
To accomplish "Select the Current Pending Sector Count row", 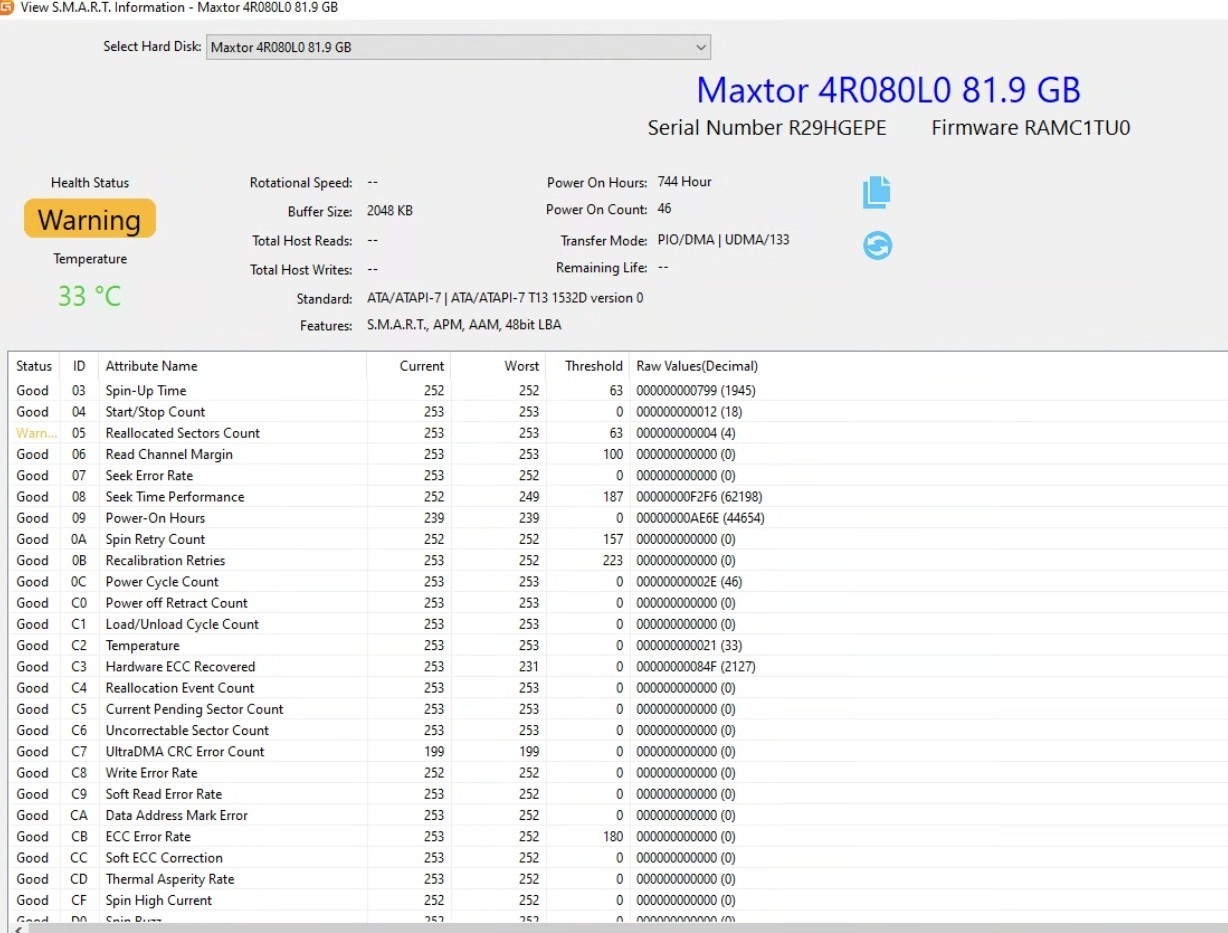I will 618,709.
